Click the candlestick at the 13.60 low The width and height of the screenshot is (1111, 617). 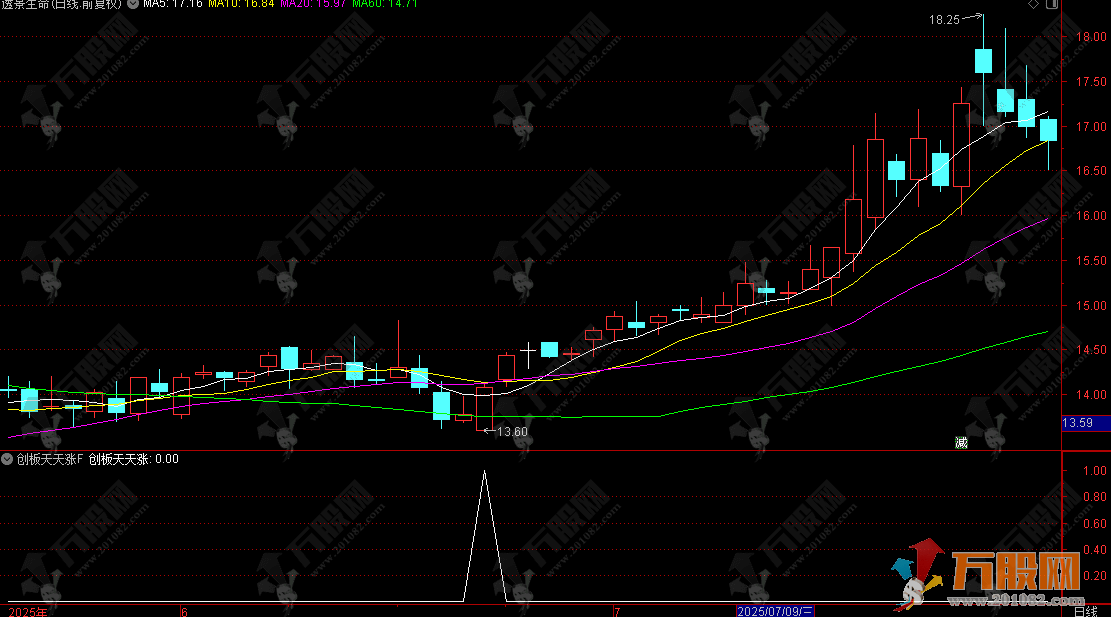(x=485, y=409)
